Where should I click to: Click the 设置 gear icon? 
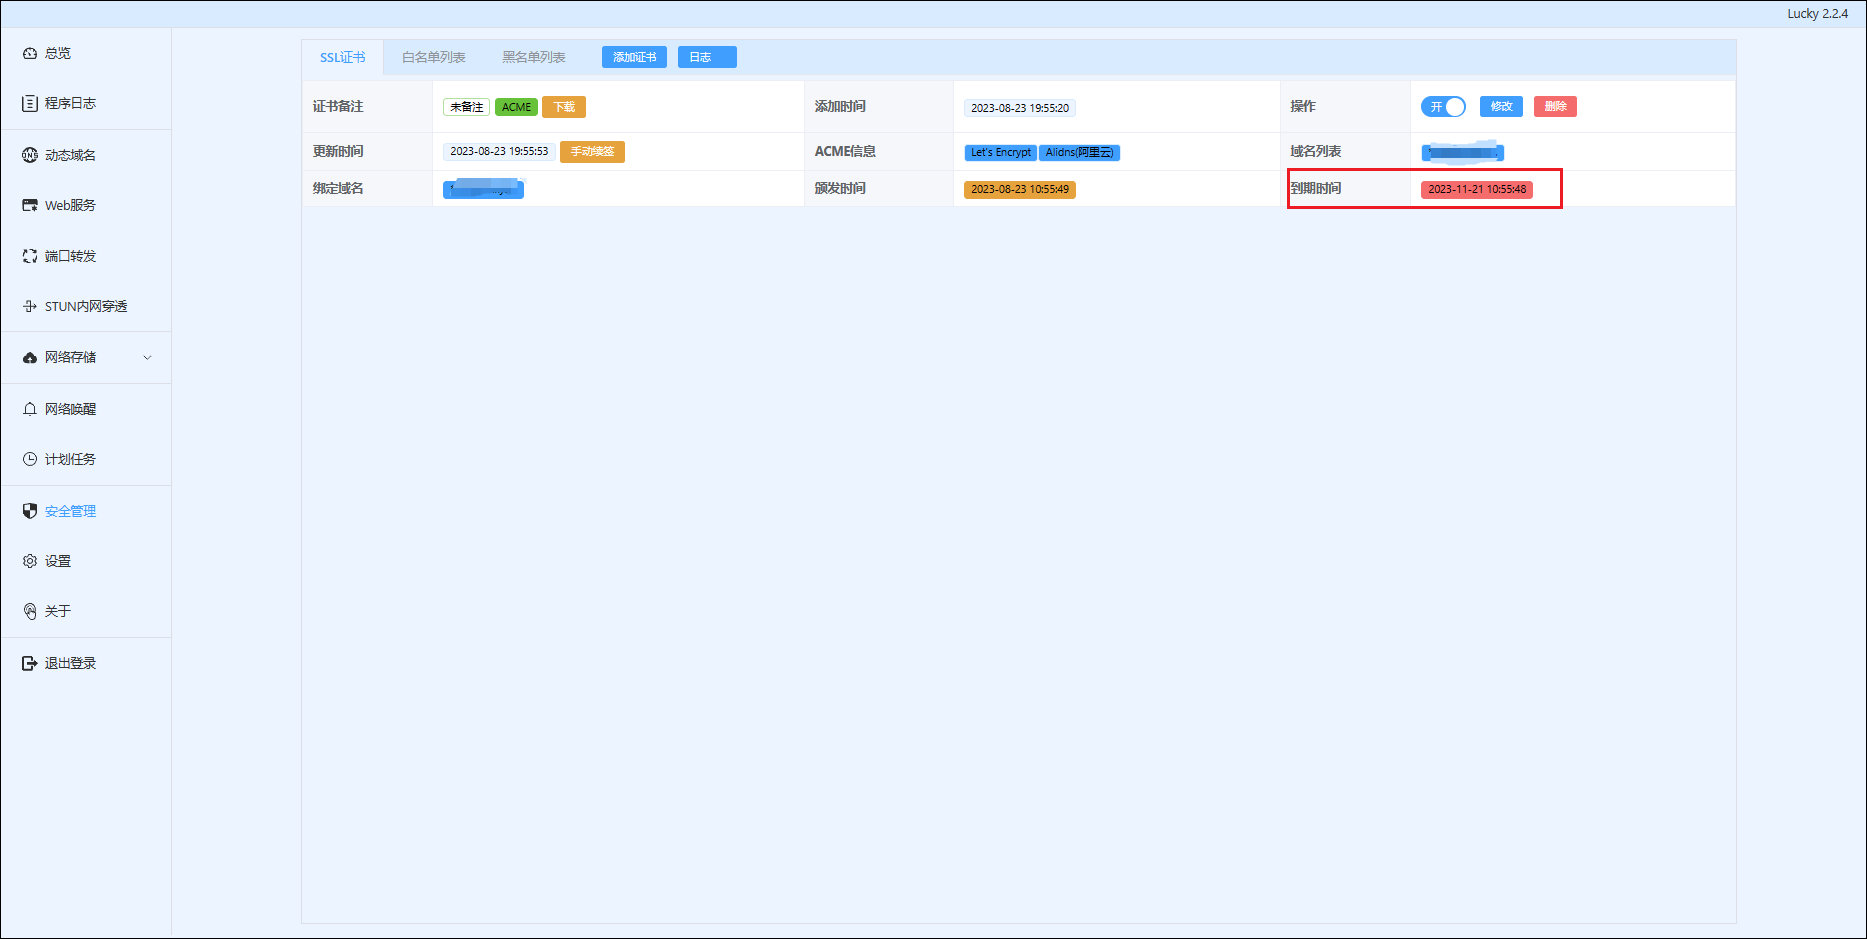(x=30, y=561)
